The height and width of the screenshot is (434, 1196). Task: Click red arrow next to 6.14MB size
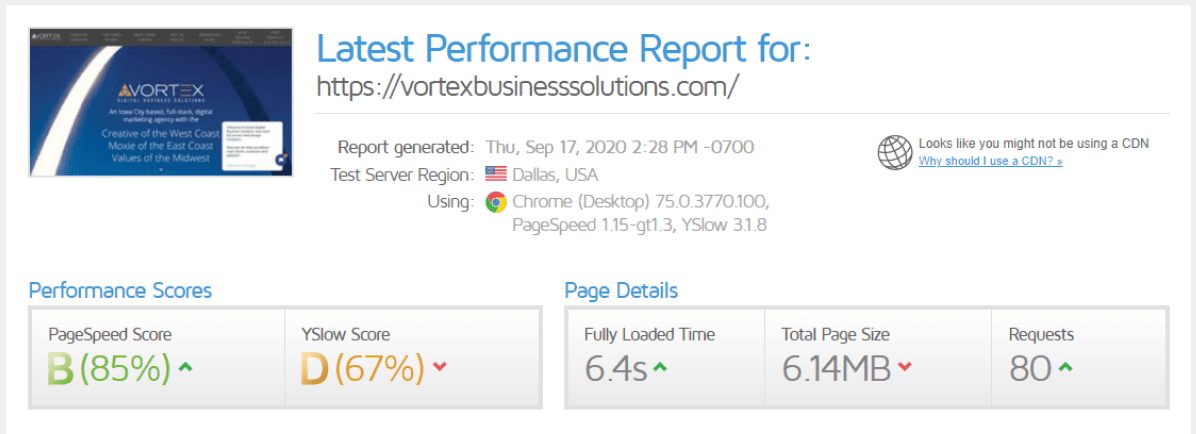[904, 368]
